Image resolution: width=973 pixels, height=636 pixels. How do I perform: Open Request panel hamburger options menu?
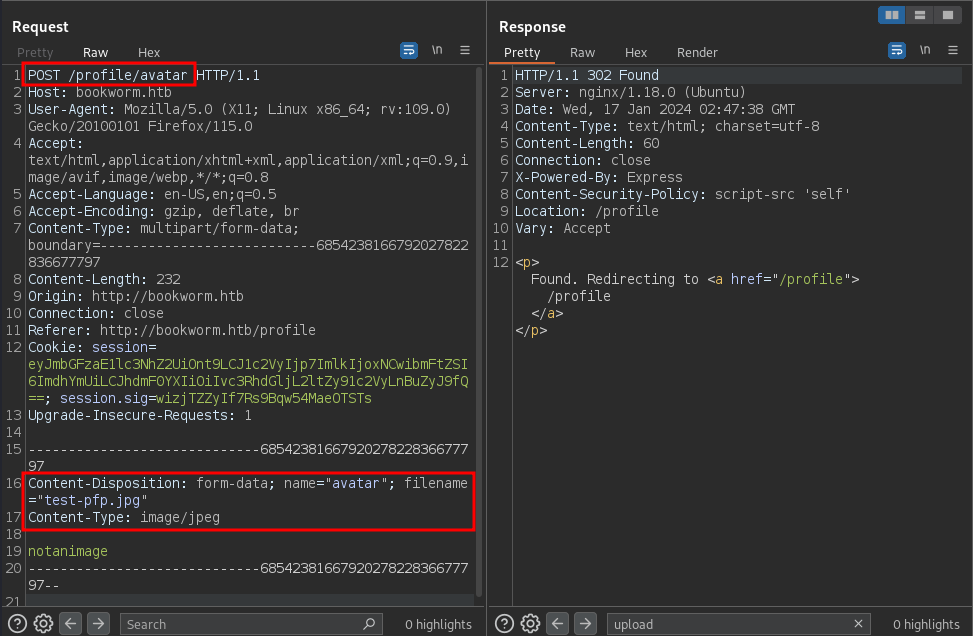click(465, 50)
